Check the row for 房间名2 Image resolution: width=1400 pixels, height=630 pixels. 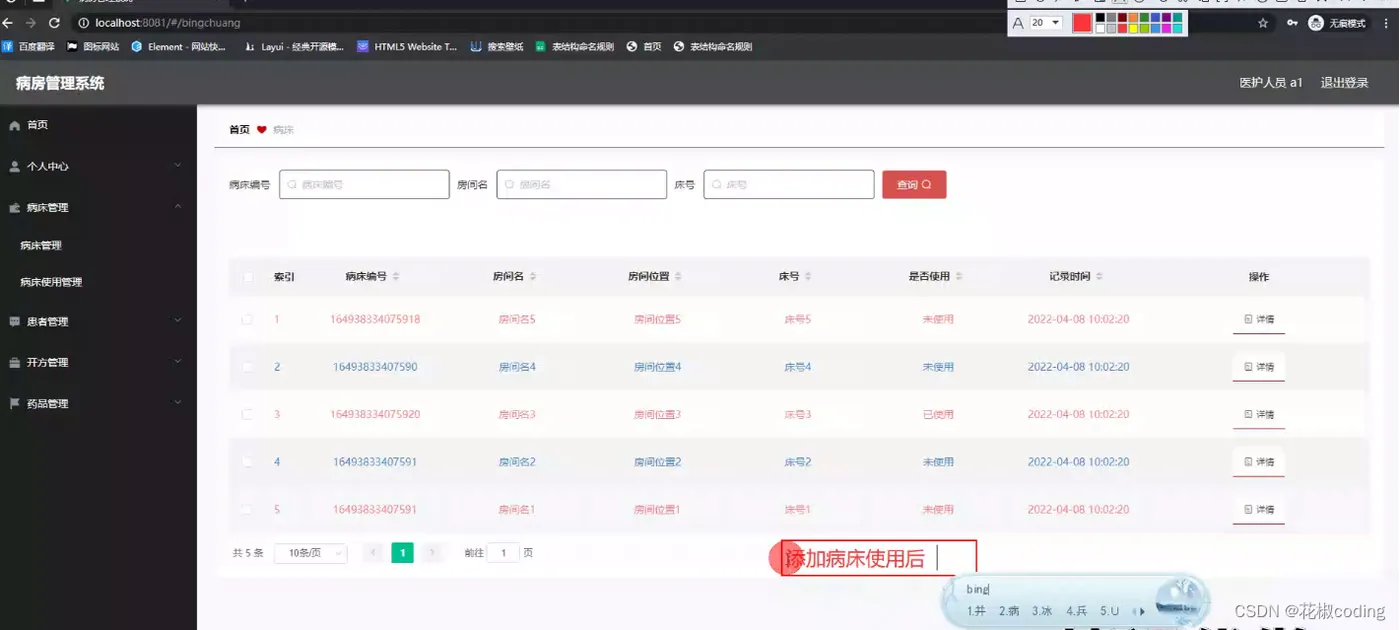[x=247, y=462]
